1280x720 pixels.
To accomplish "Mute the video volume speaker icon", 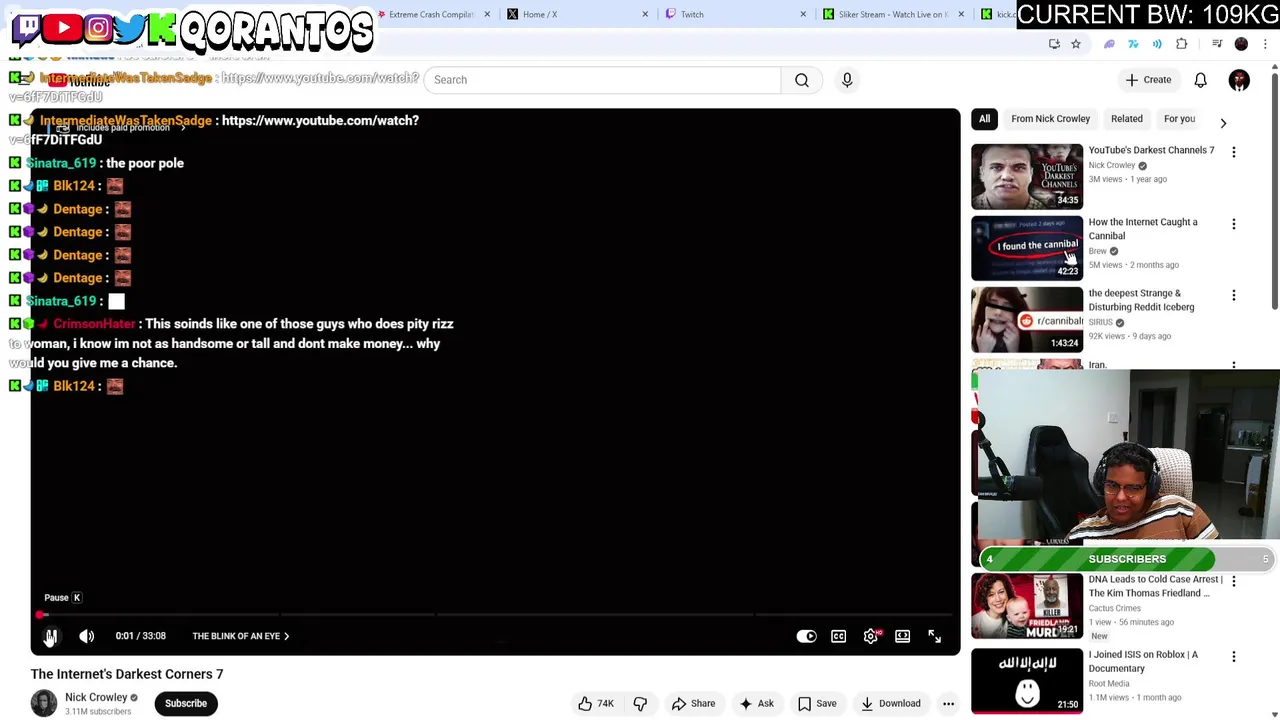I will click(x=87, y=636).
